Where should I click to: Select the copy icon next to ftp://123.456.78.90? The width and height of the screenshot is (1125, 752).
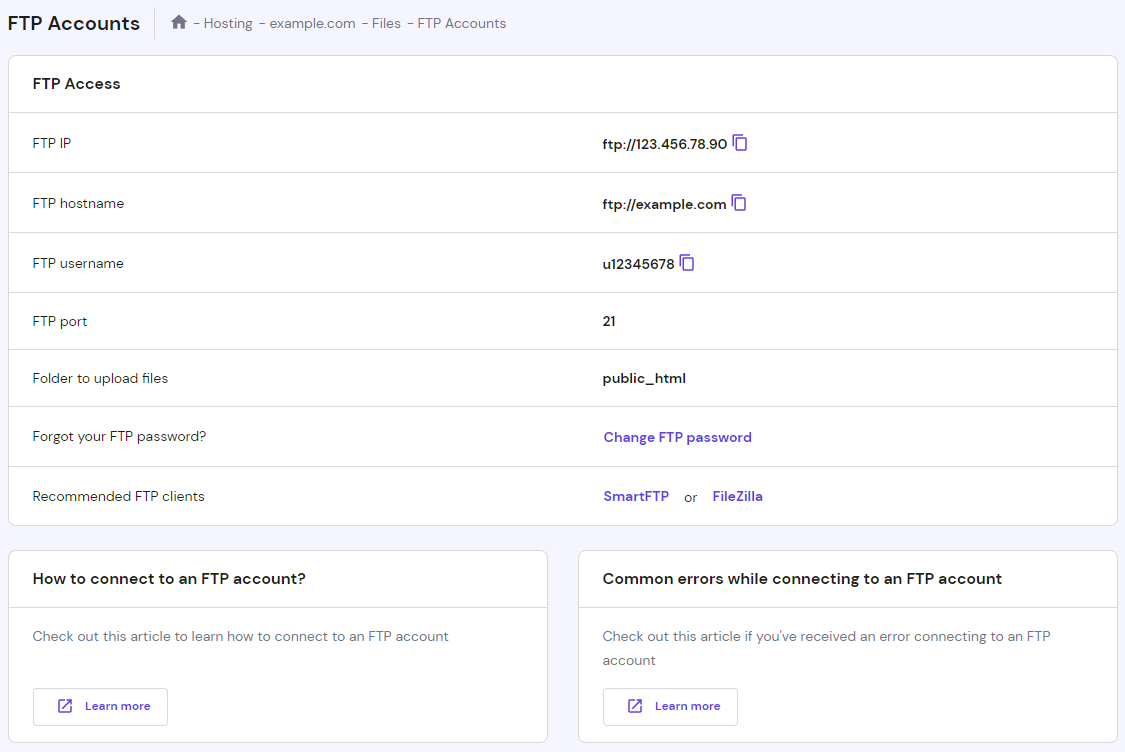(739, 143)
